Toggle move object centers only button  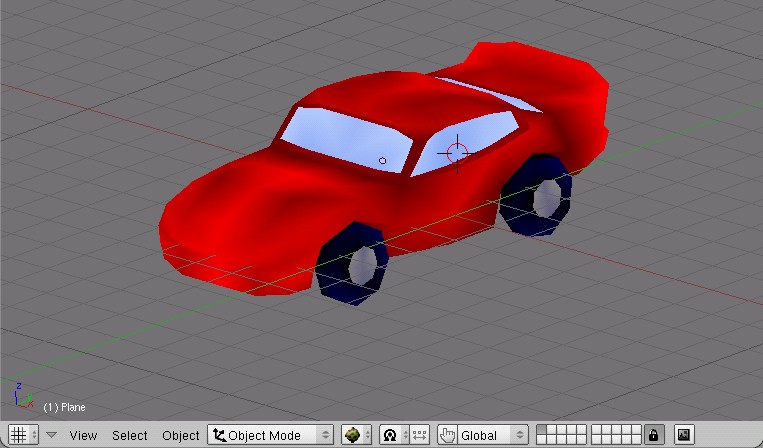tap(419, 435)
